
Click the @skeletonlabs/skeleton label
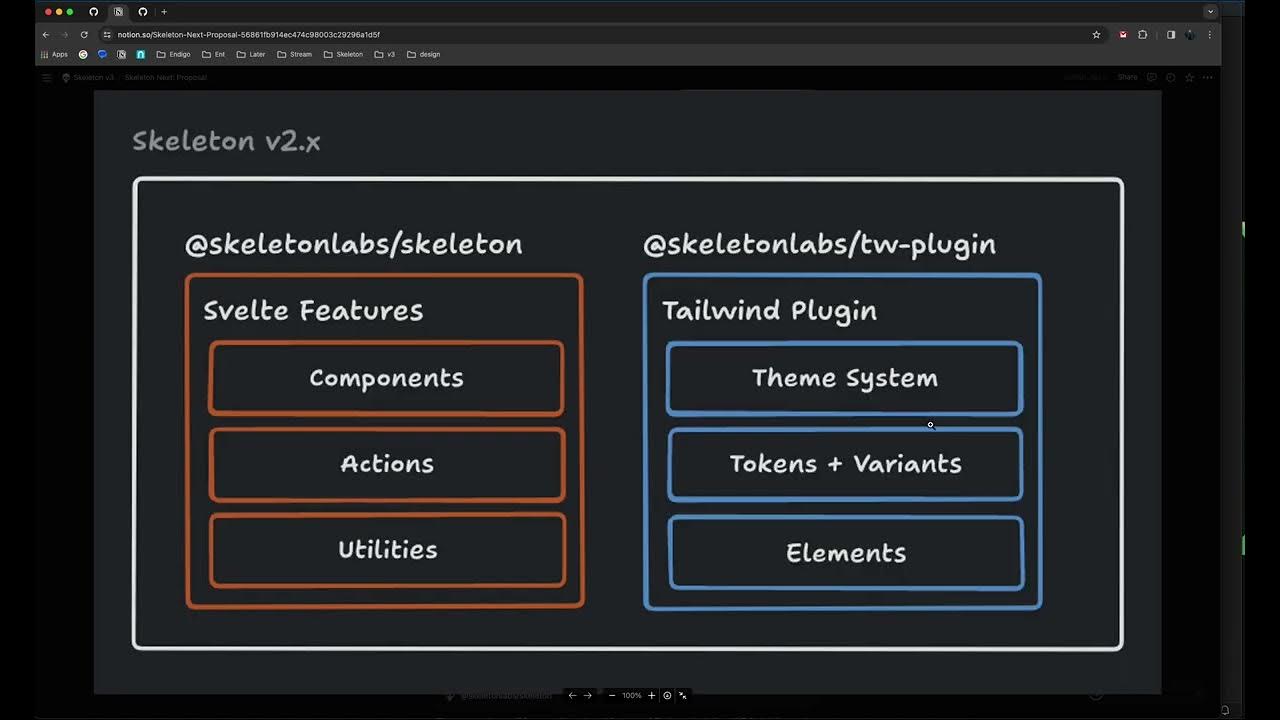pos(353,244)
